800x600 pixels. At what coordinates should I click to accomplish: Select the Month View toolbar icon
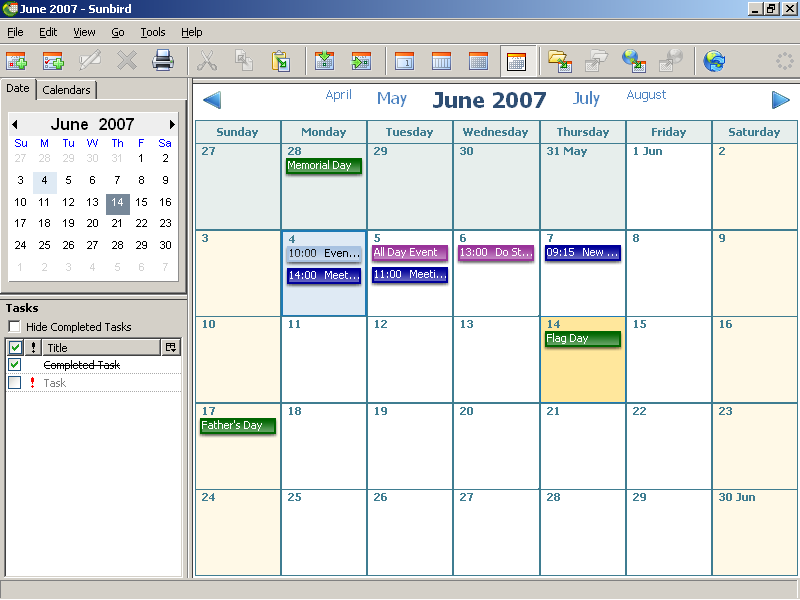(x=515, y=61)
